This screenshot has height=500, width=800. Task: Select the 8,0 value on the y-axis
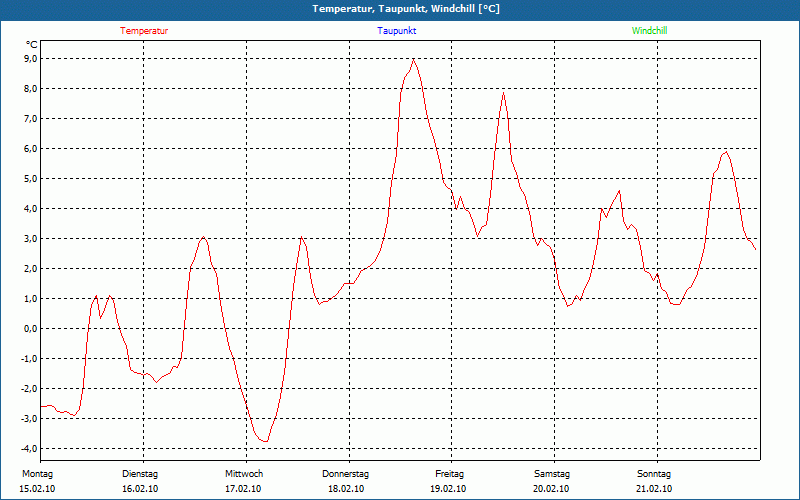(x=31, y=89)
